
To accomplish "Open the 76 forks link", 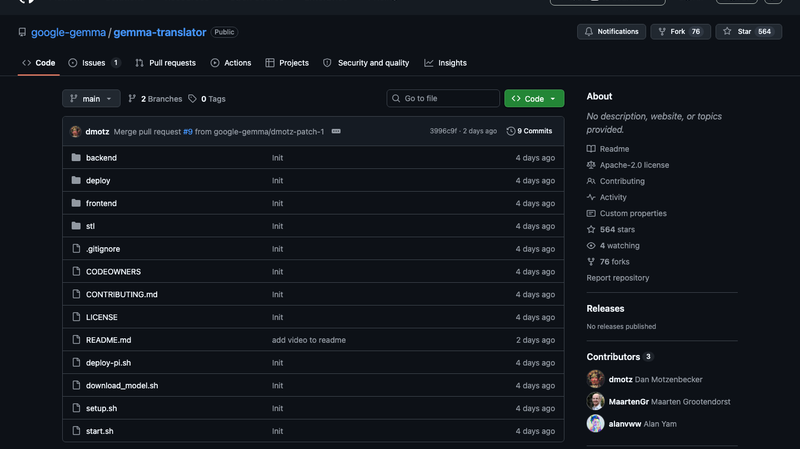I will click(614, 262).
